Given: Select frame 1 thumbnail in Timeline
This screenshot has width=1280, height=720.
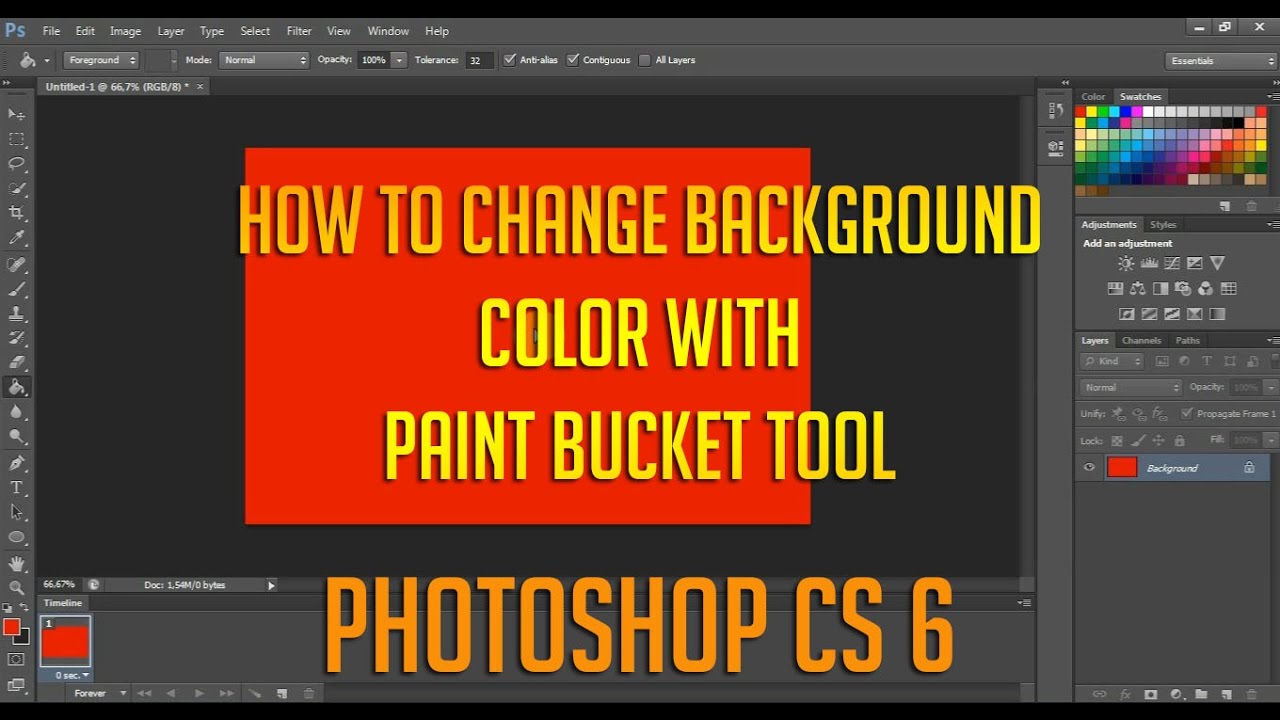Looking at the screenshot, I should 65,641.
